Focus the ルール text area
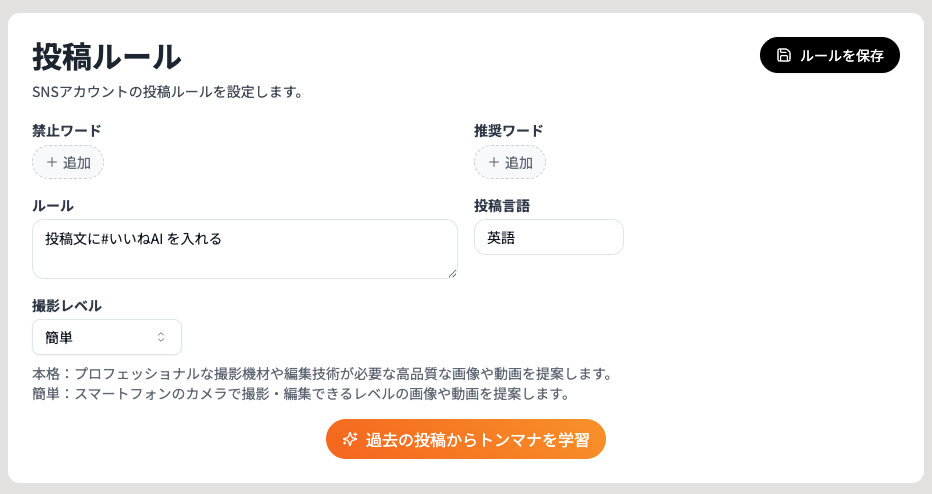932x494 pixels. pos(244,249)
